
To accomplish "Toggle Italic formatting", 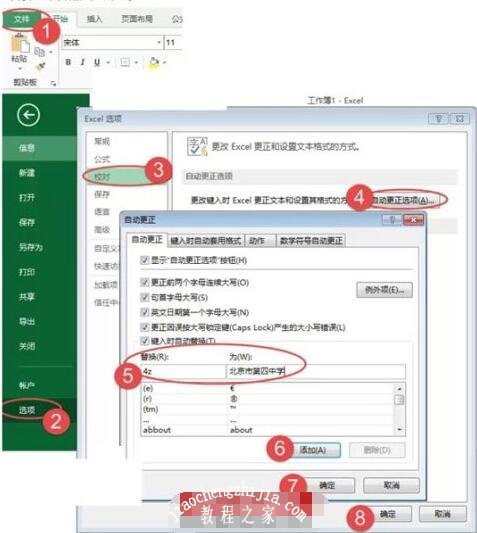I will tap(83, 62).
